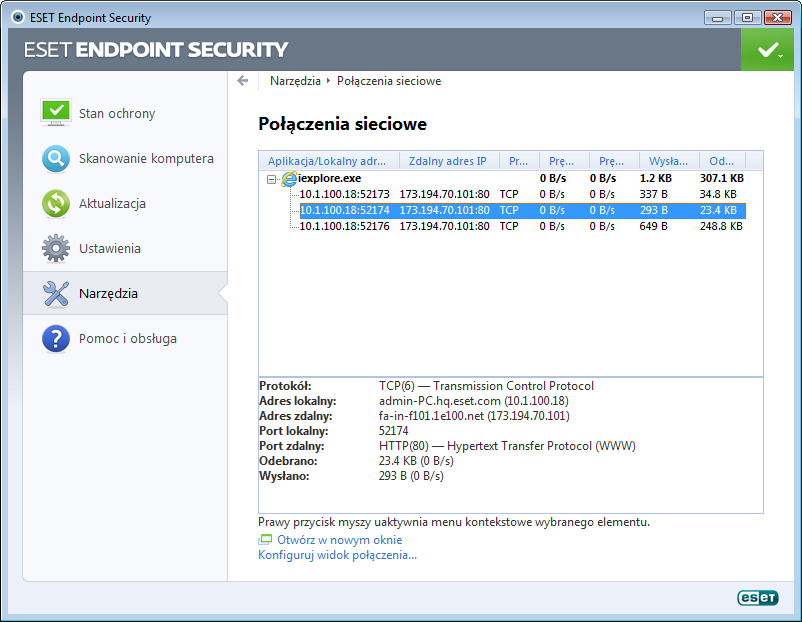Click the Narzędzia breadcrumb link
The width and height of the screenshot is (802, 622).
coord(295,81)
